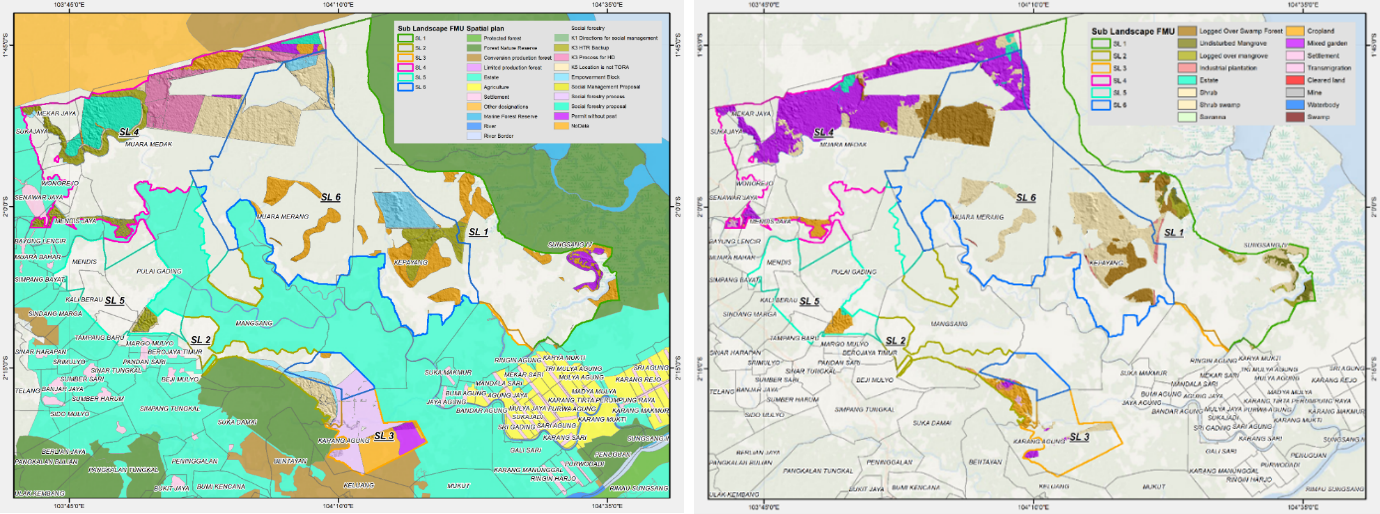The height and width of the screenshot is (514, 1380).
Task: Click 'Social Management Proposal' legend label
Action: (606, 87)
